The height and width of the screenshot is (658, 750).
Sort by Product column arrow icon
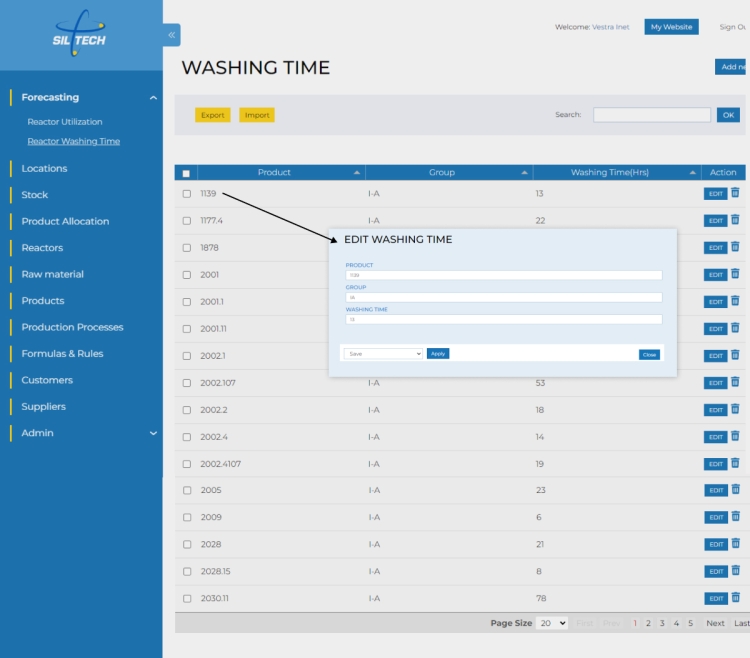(x=357, y=173)
